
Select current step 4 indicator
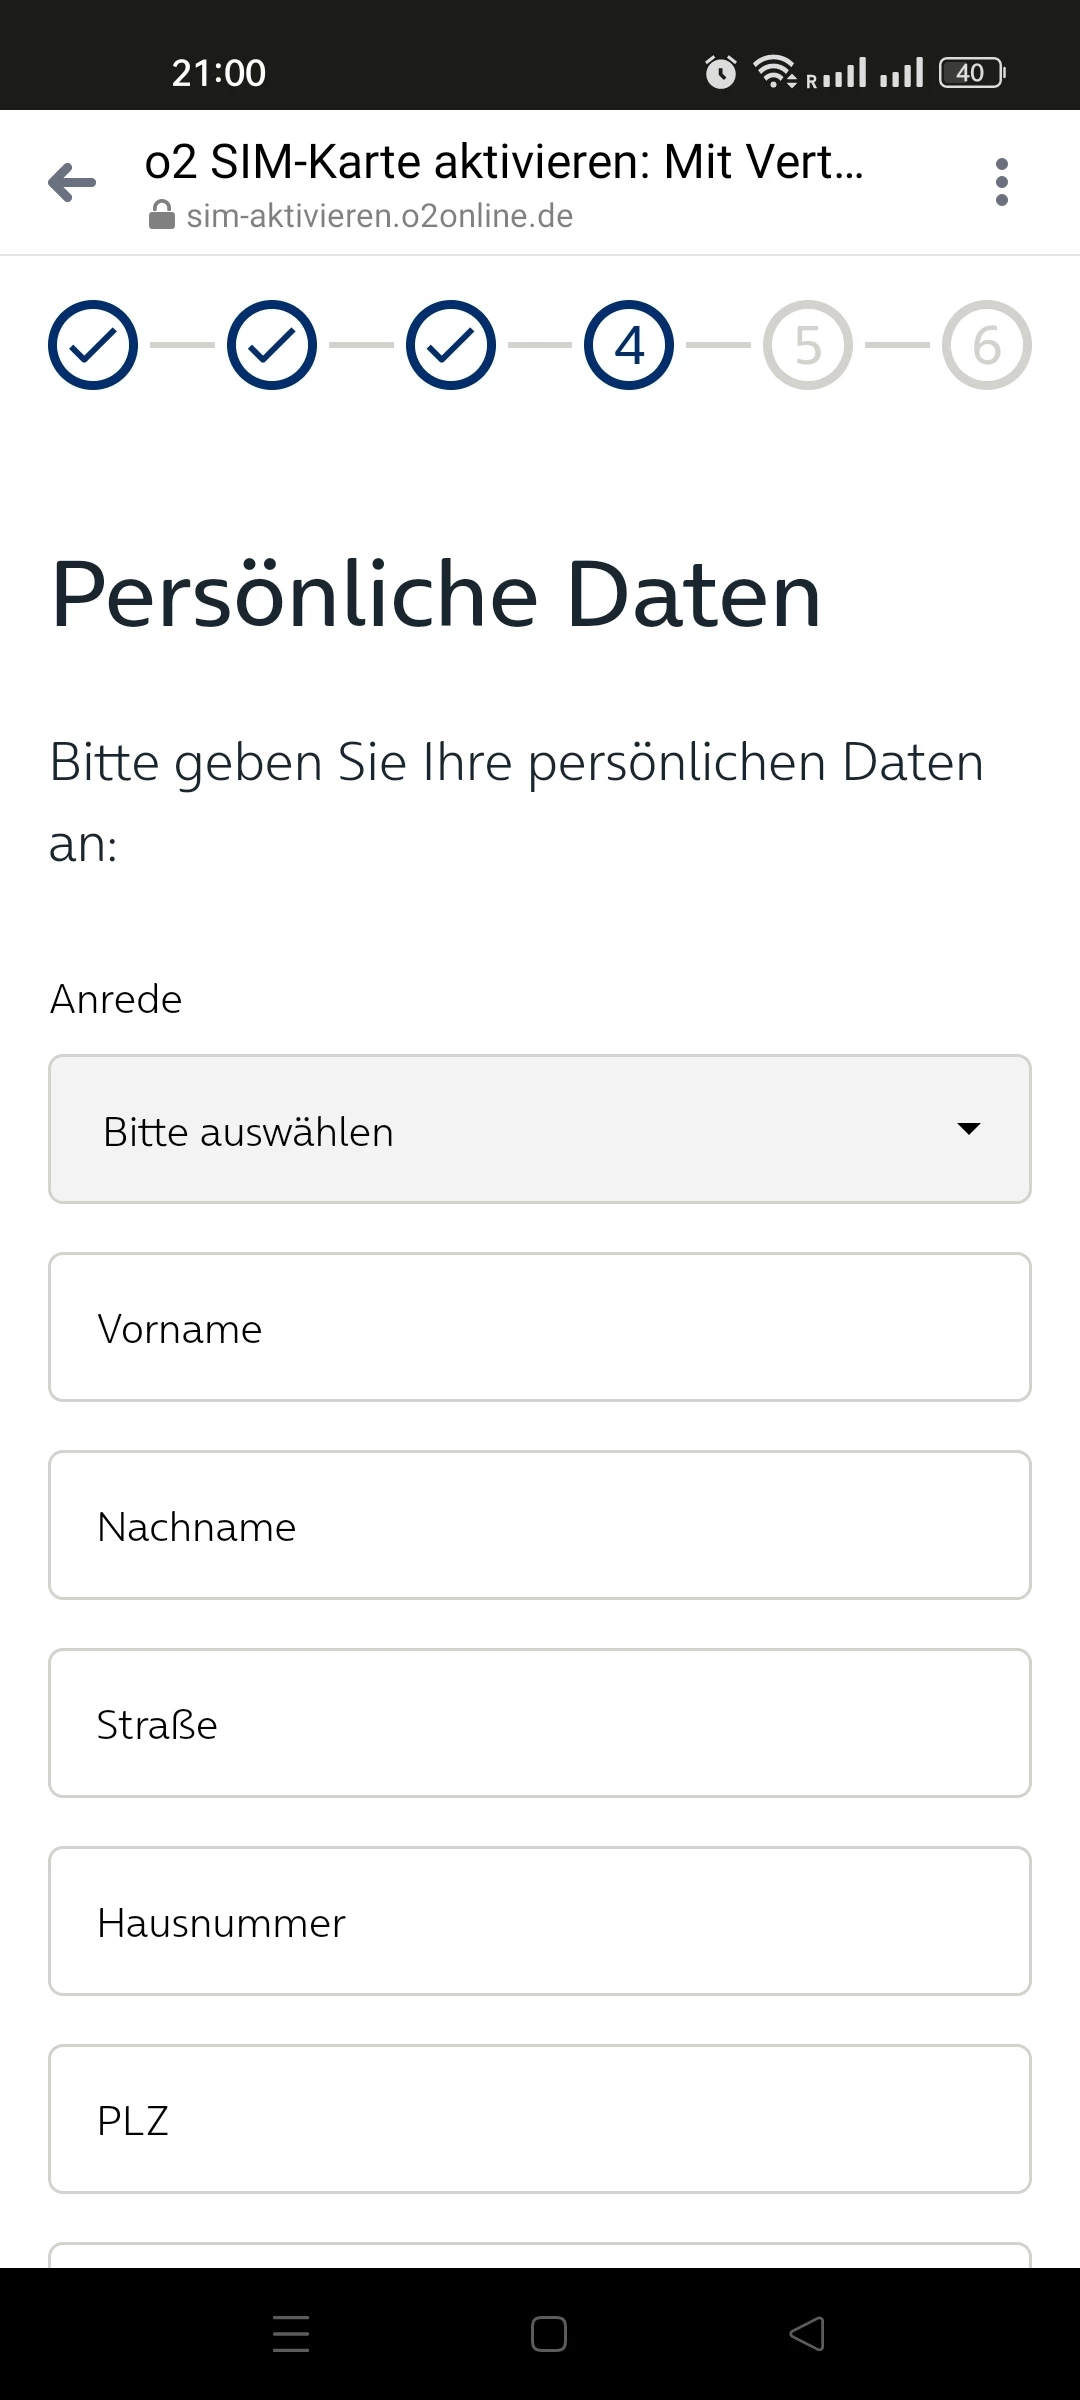point(629,345)
